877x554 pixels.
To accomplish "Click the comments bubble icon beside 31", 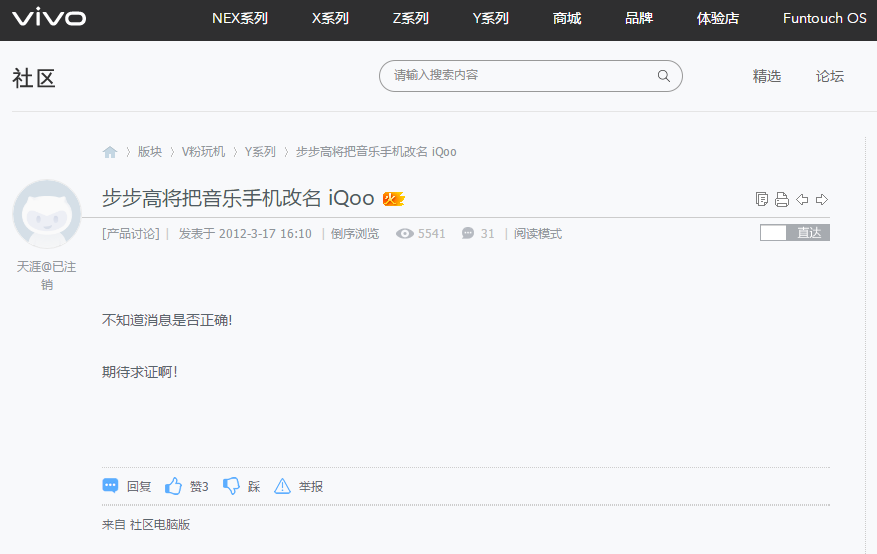I will [468, 233].
